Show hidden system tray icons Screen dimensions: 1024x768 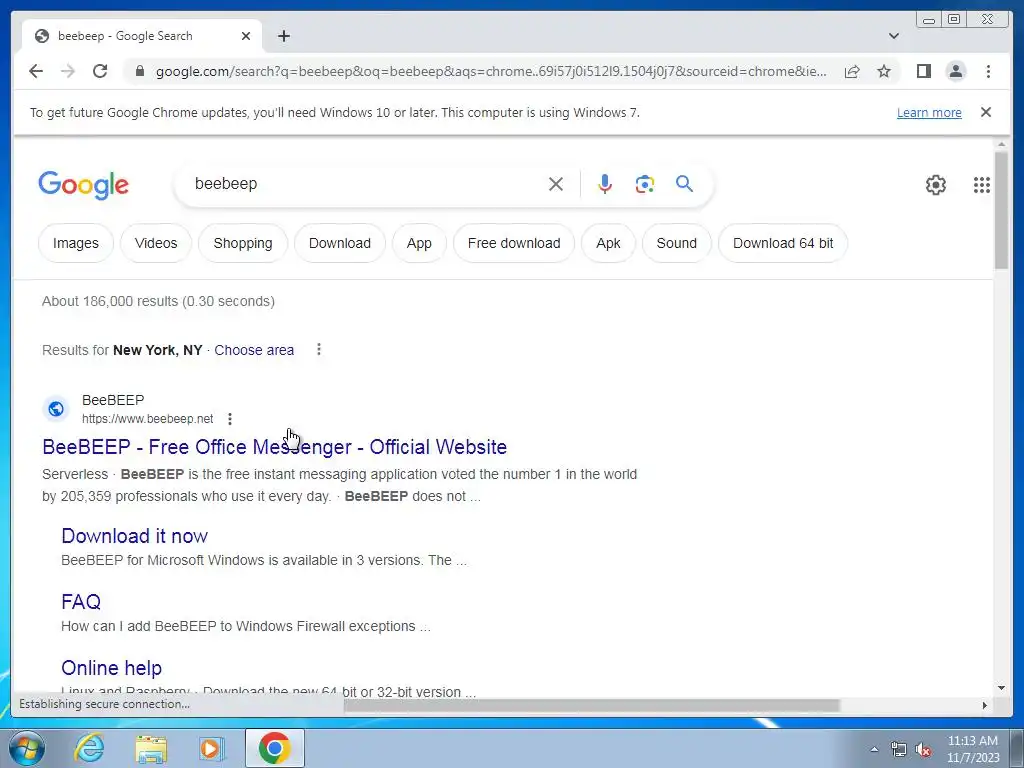(874, 750)
